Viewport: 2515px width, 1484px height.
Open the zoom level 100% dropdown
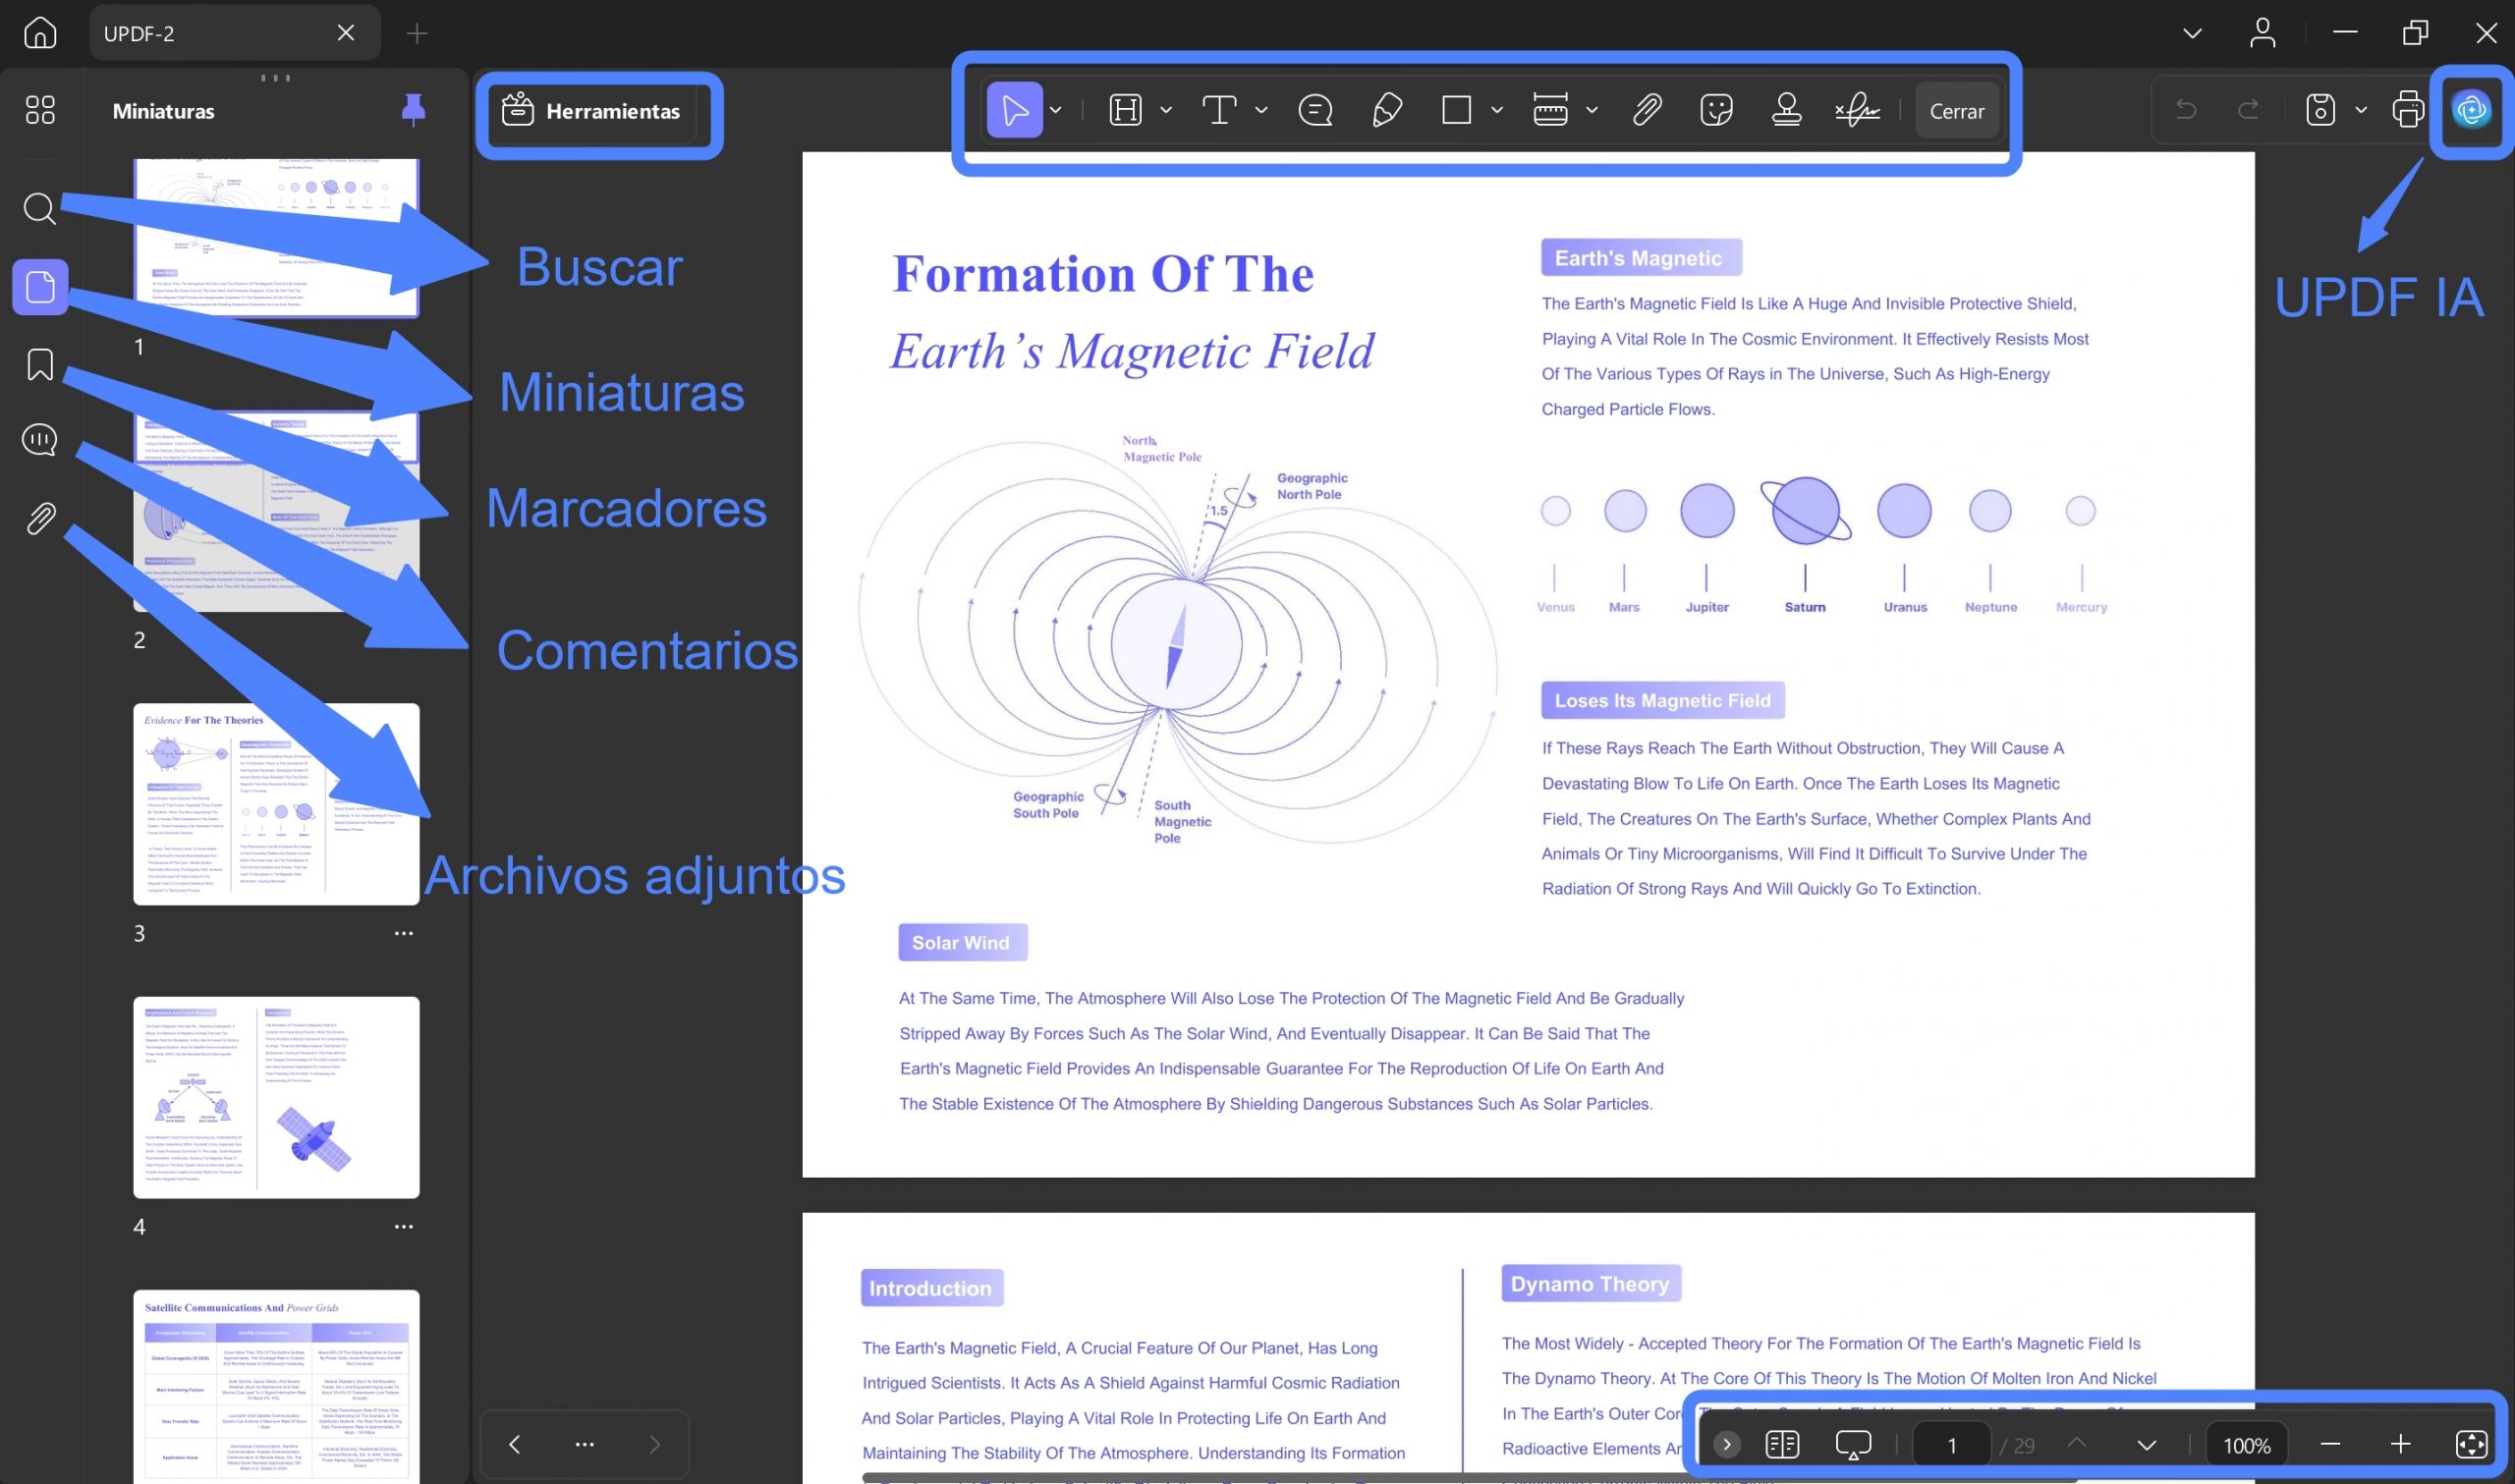tap(2246, 1445)
